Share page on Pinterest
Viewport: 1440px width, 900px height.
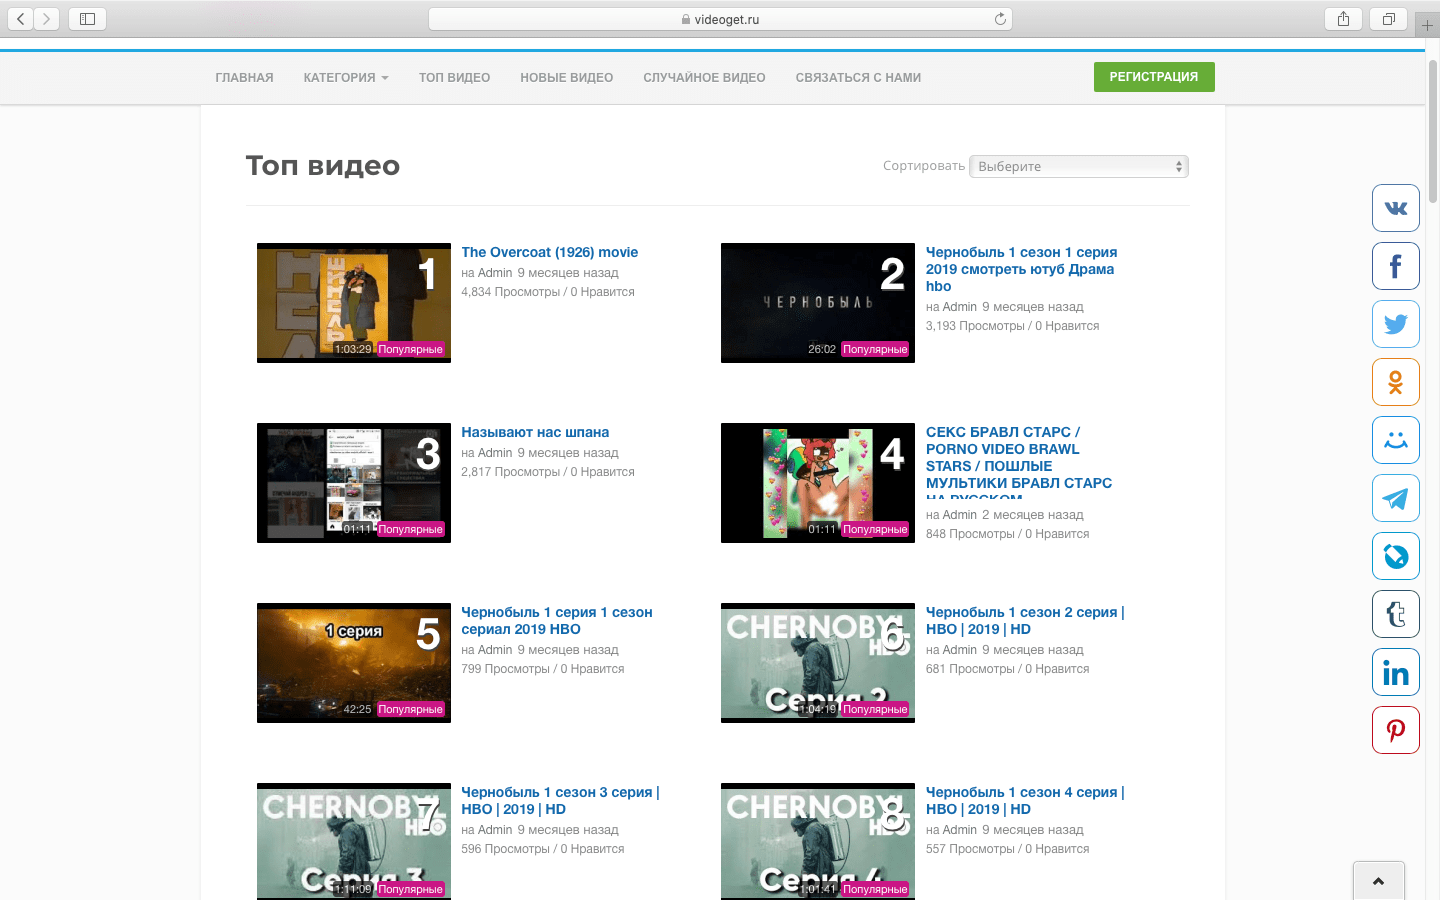[x=1396, y=730]
